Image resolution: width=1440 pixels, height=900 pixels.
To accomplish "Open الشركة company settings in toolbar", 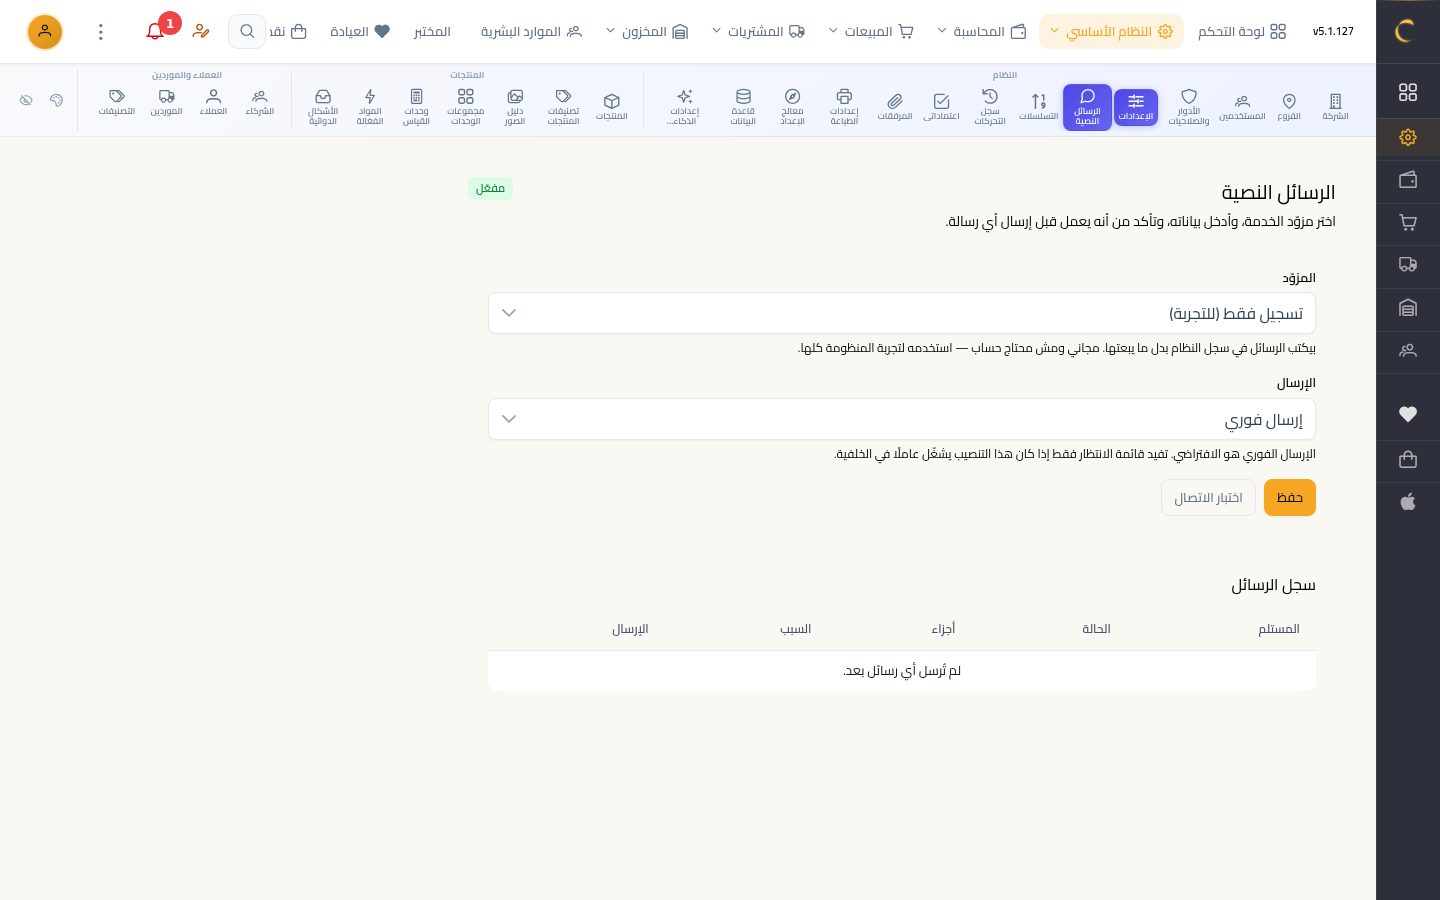I will point(1335,107).
